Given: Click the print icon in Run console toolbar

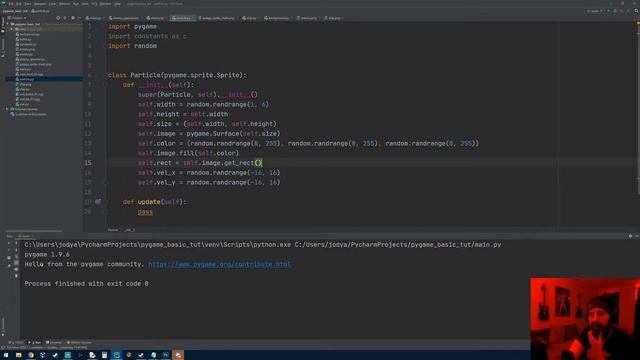Looking at the screenshot, I should (x=16, y=269).
